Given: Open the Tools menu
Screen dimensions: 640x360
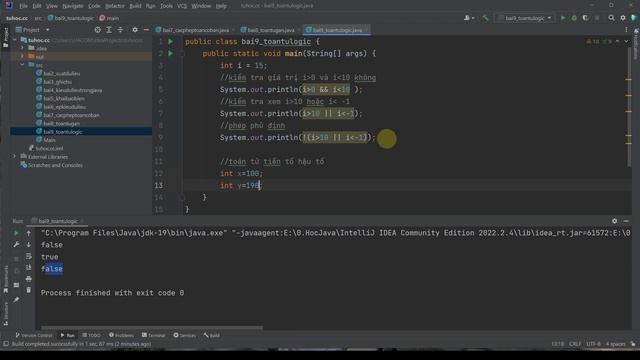Looking at the screenshot, I should pyautogui.click(x=166, y=6).
